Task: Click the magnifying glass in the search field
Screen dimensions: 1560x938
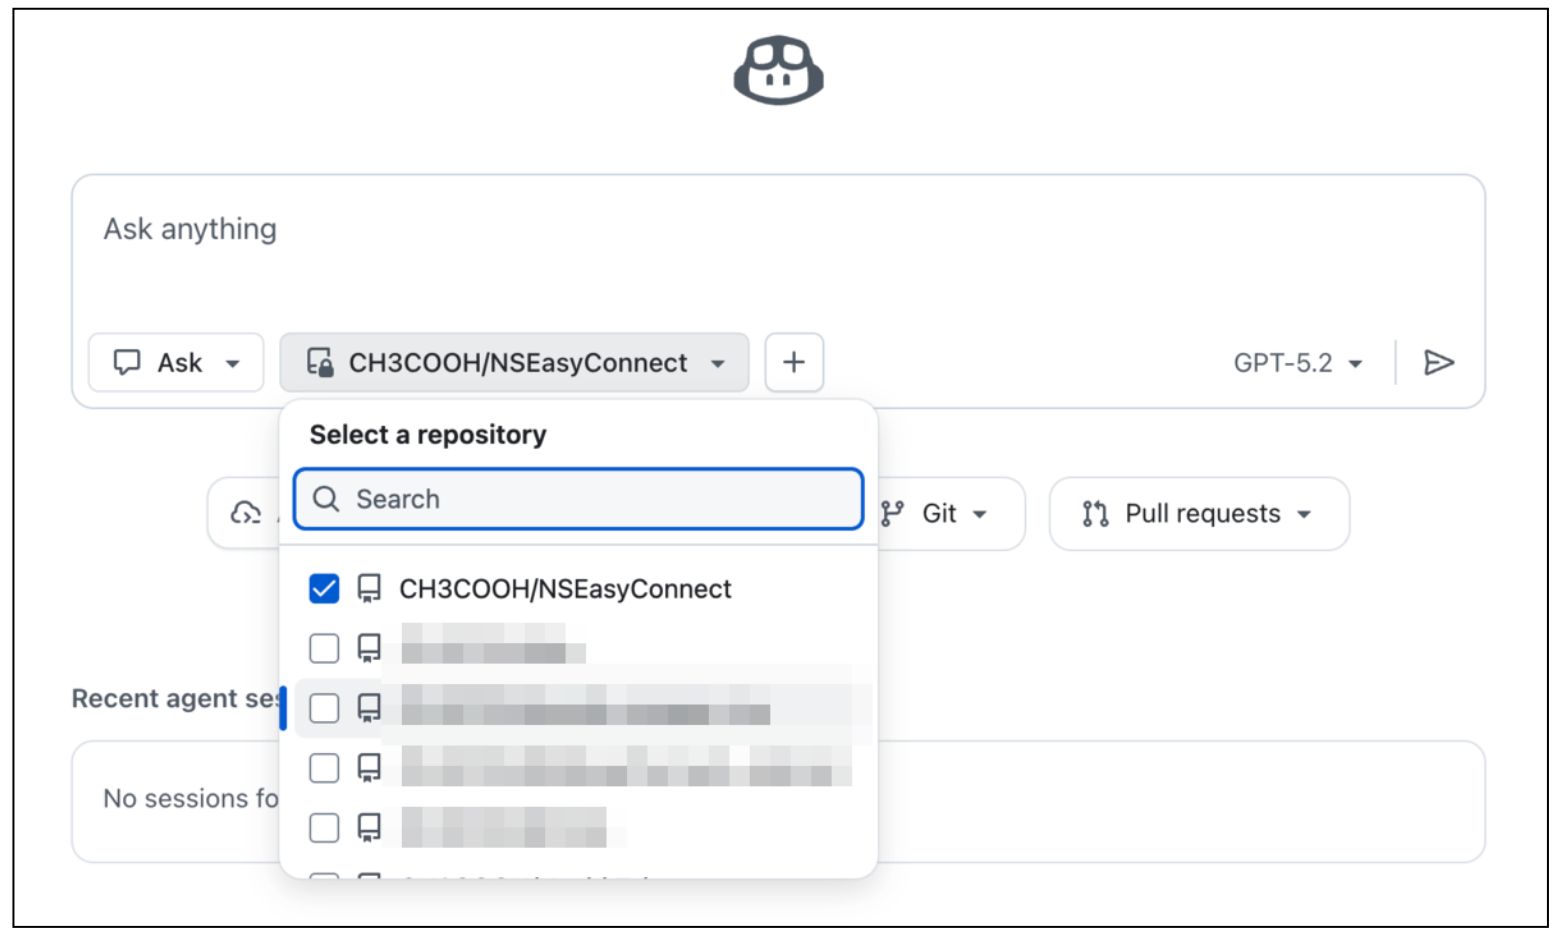Action: point(327,498)
